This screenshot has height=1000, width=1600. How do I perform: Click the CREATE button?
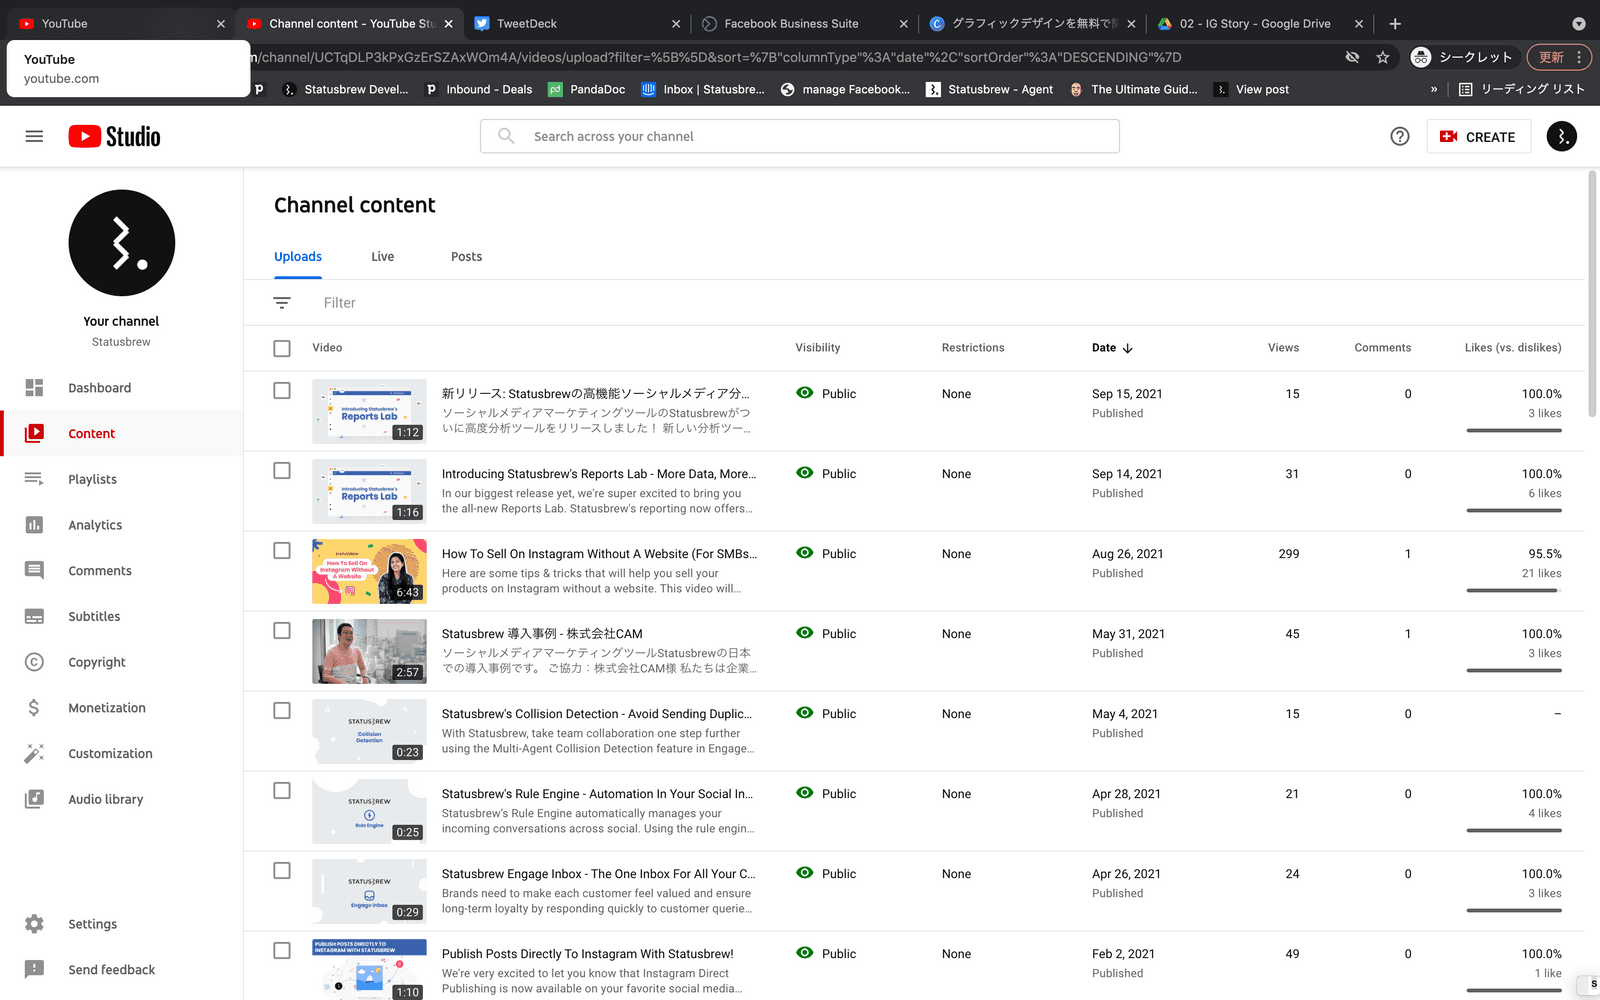pyautogui.click(x=1478, y=137)
